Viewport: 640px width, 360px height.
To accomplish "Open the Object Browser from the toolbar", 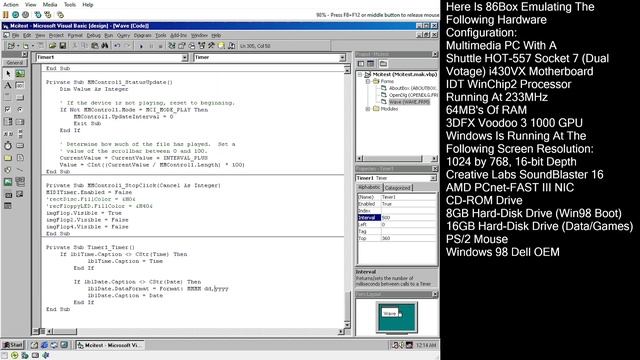I will (x=201, y=46).
